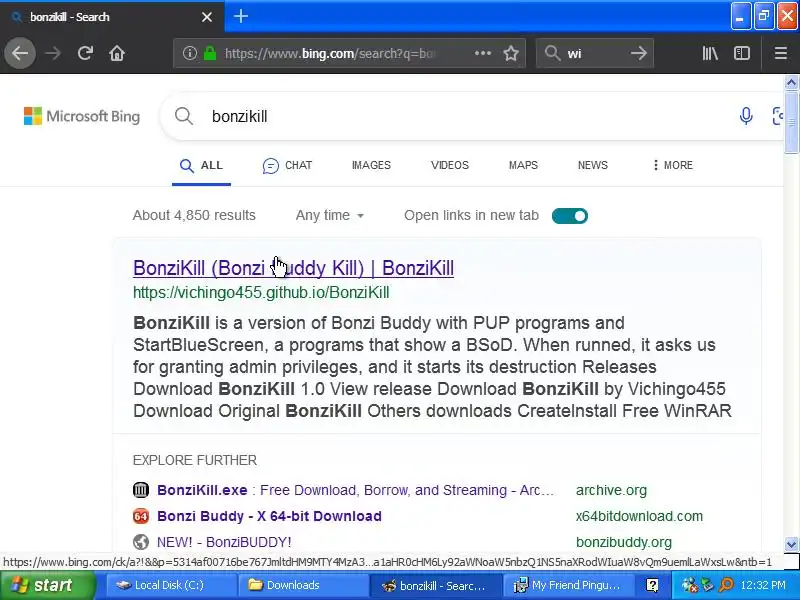Start voice search with microphone icon
This screenshot has height=600, width=800.
pos(746,116)
